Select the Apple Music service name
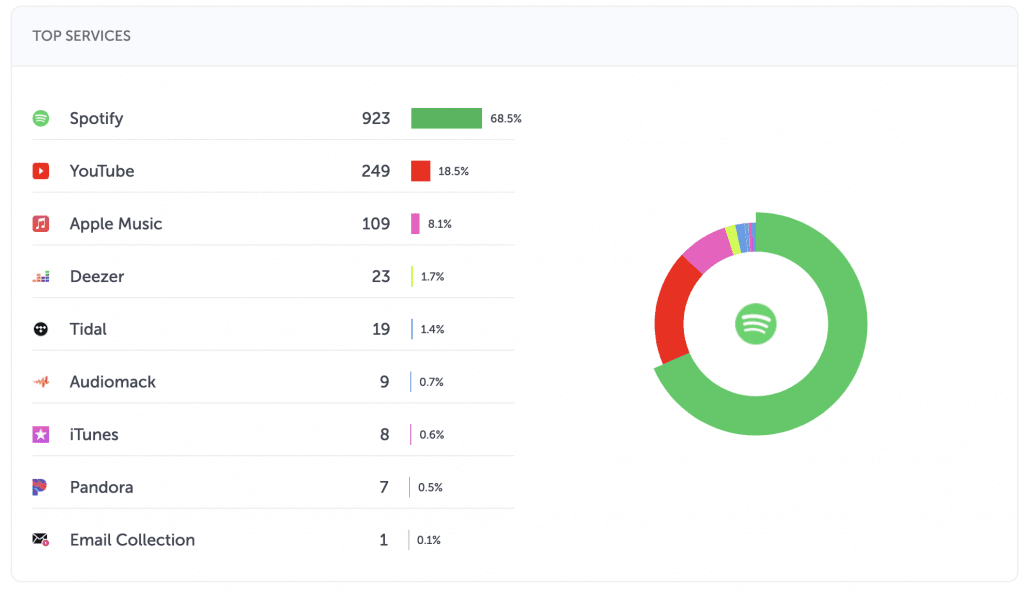The image size is (1024, 591). point(116,224)
